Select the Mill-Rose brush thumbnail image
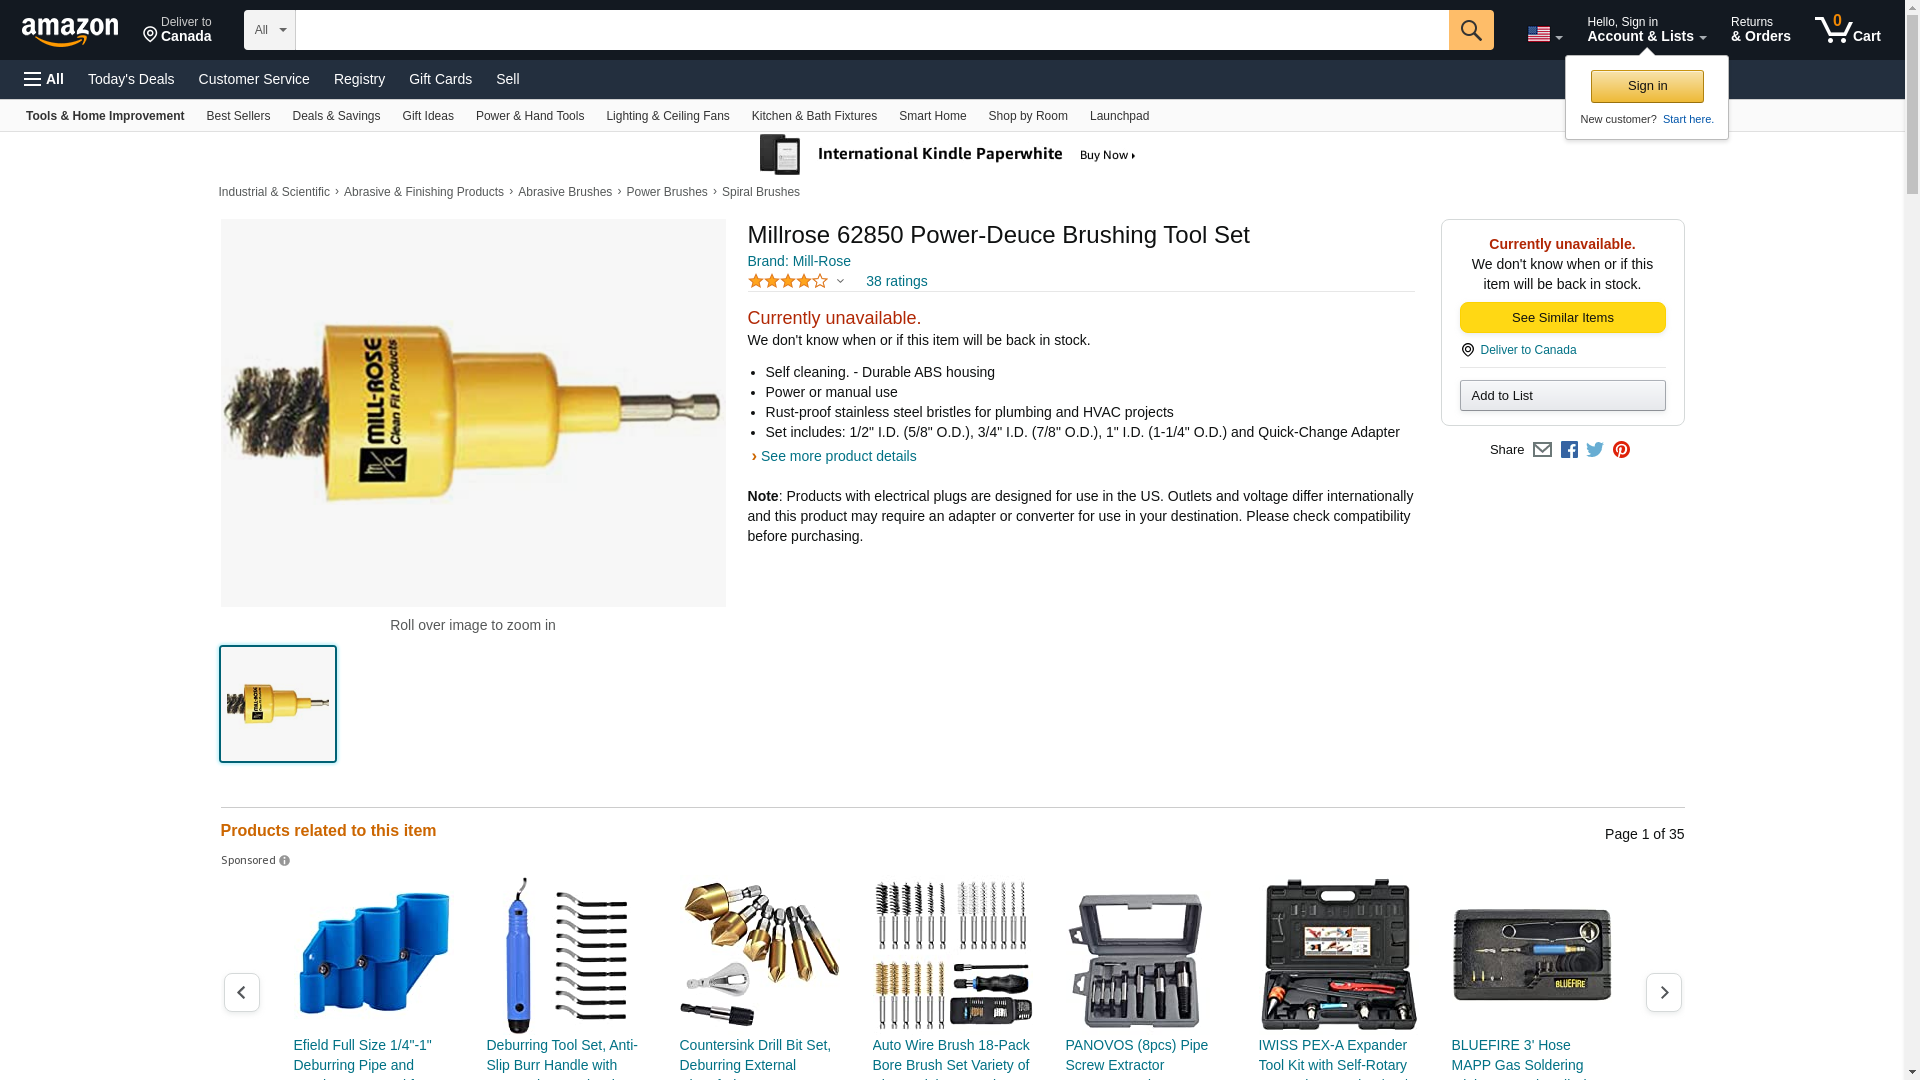 278,704
